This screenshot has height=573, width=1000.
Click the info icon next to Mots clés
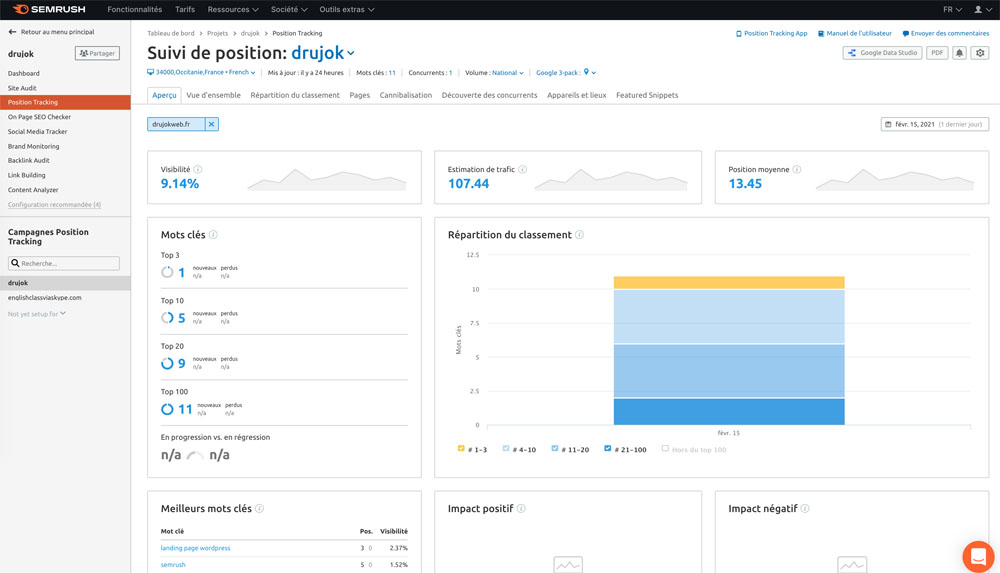[213, 235]
